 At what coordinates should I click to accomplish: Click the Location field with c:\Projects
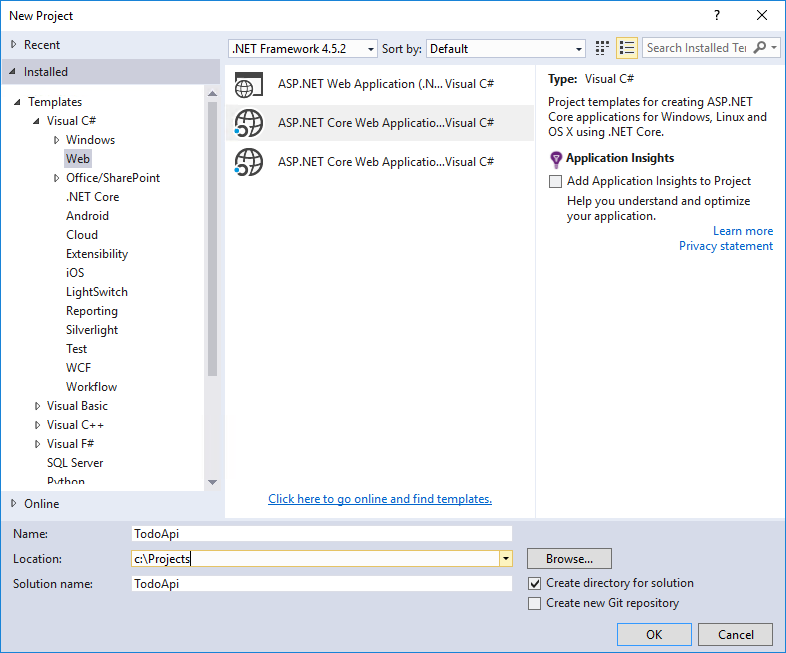[x=315, y=558]
